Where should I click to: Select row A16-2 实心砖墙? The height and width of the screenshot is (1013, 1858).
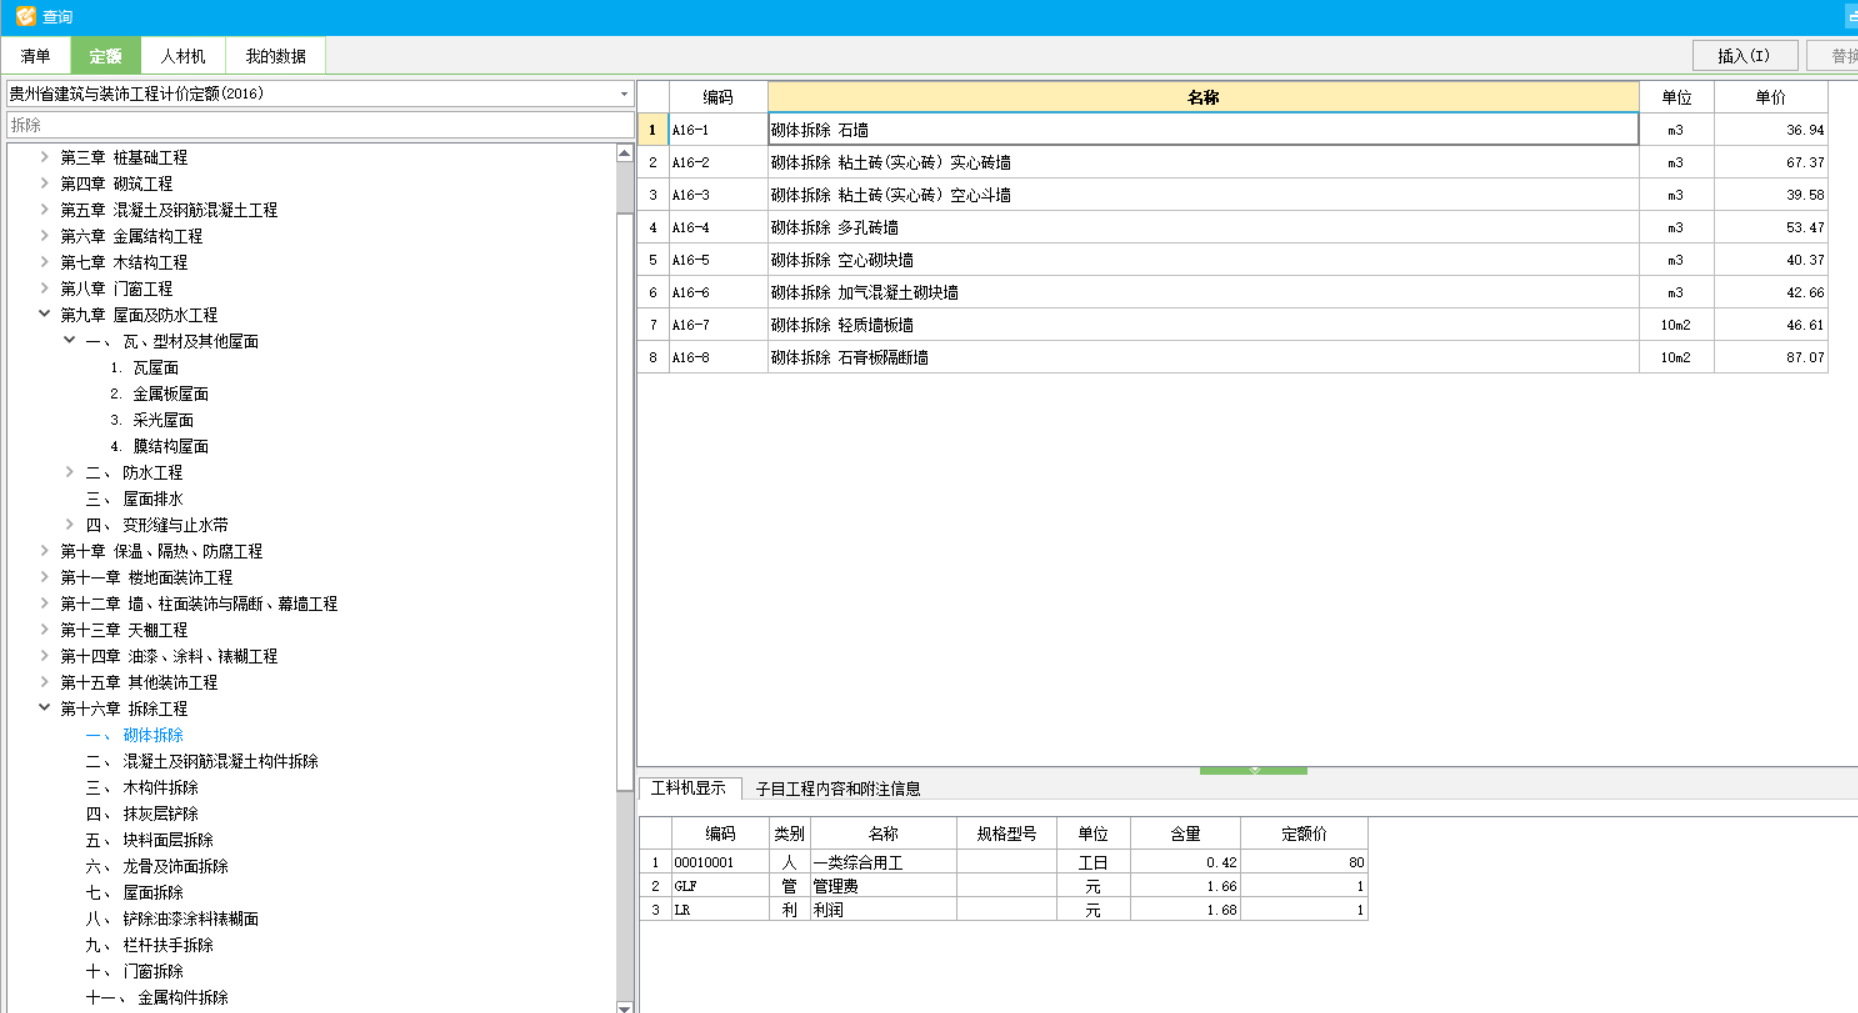[x=1233, y=162]
